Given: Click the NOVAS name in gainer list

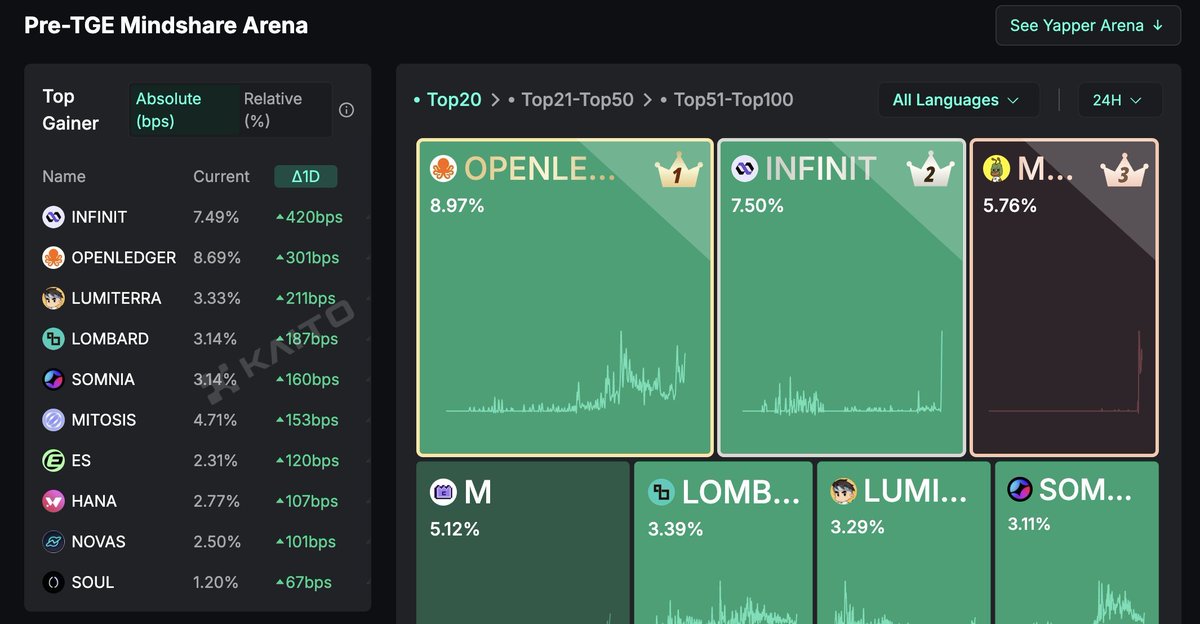Looking at the screenshot, I should (x=98, y=542).
